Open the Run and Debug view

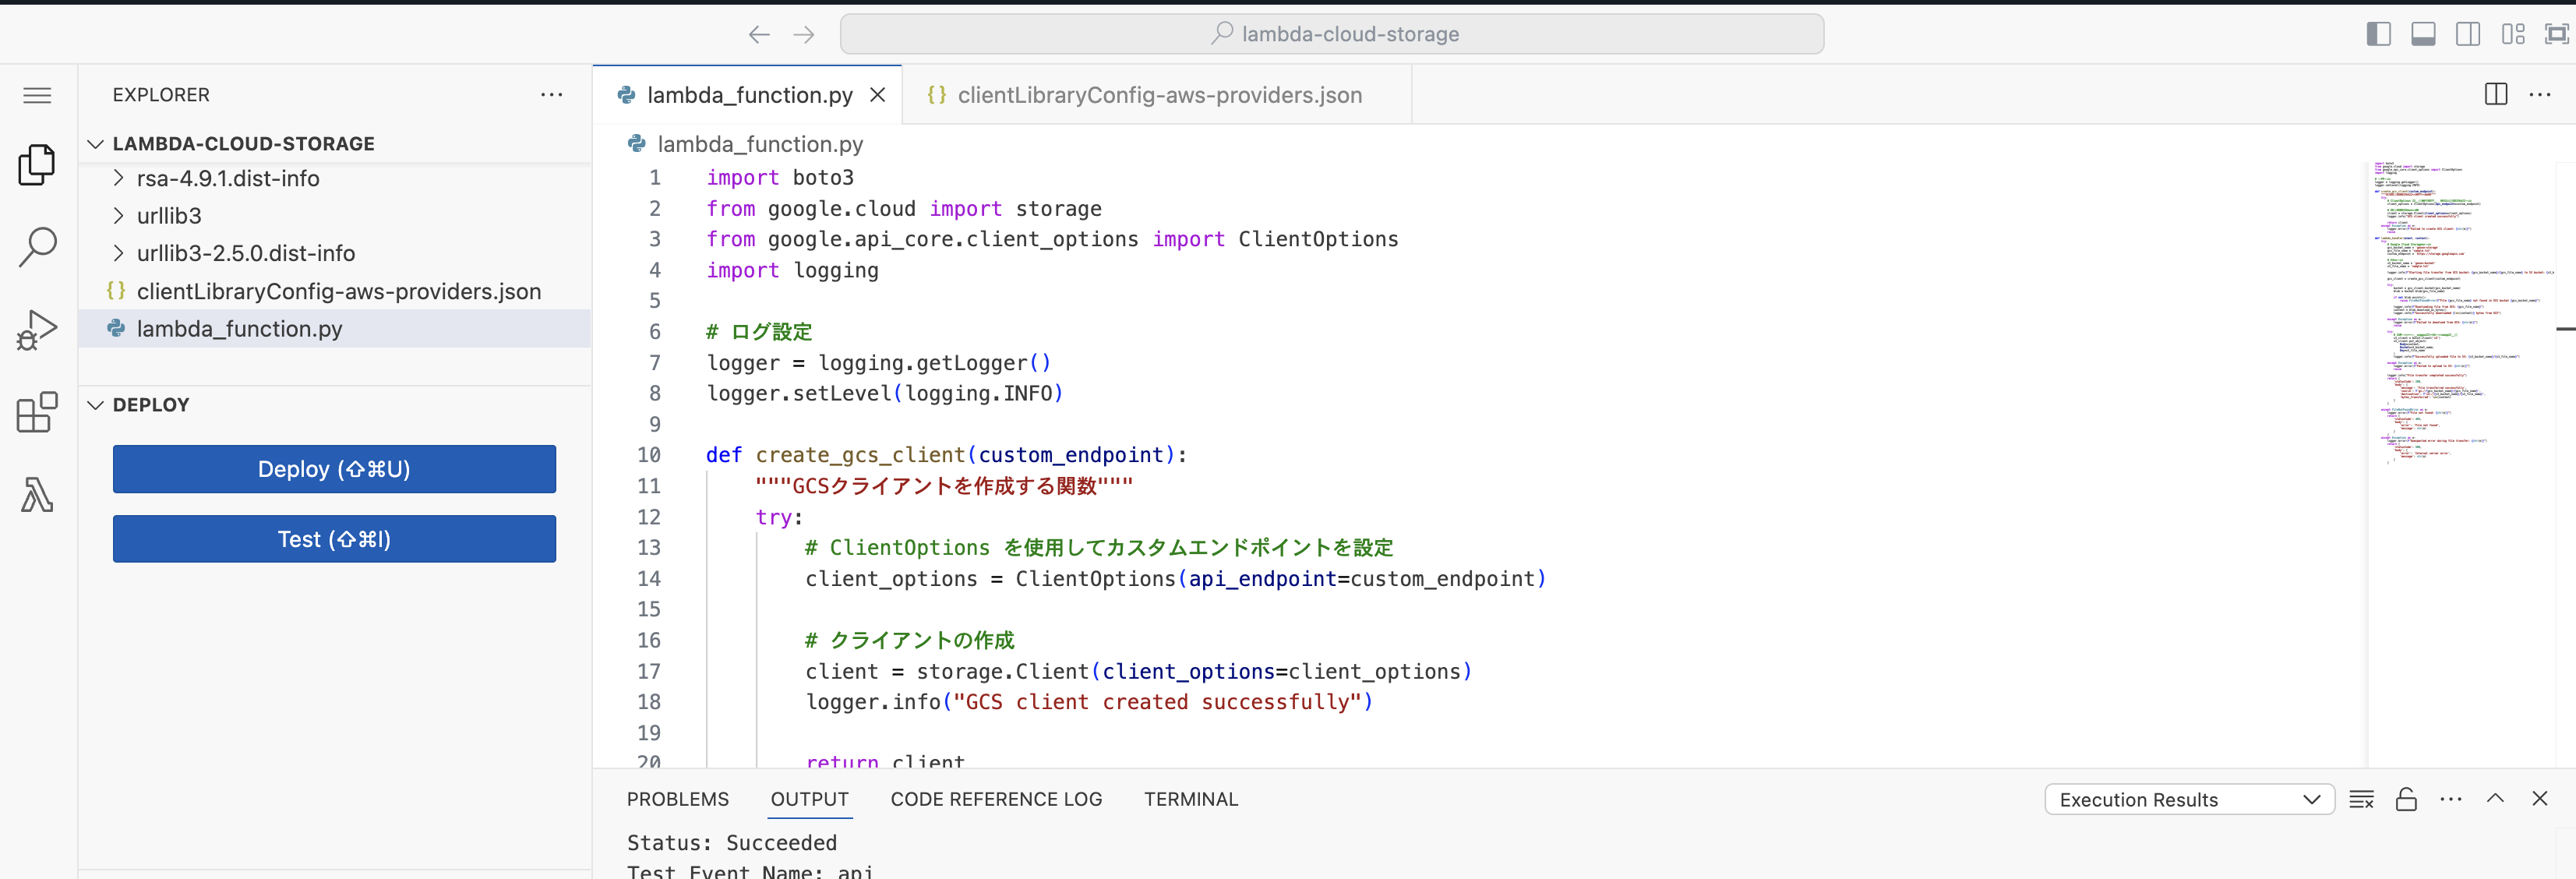(37, 329)
